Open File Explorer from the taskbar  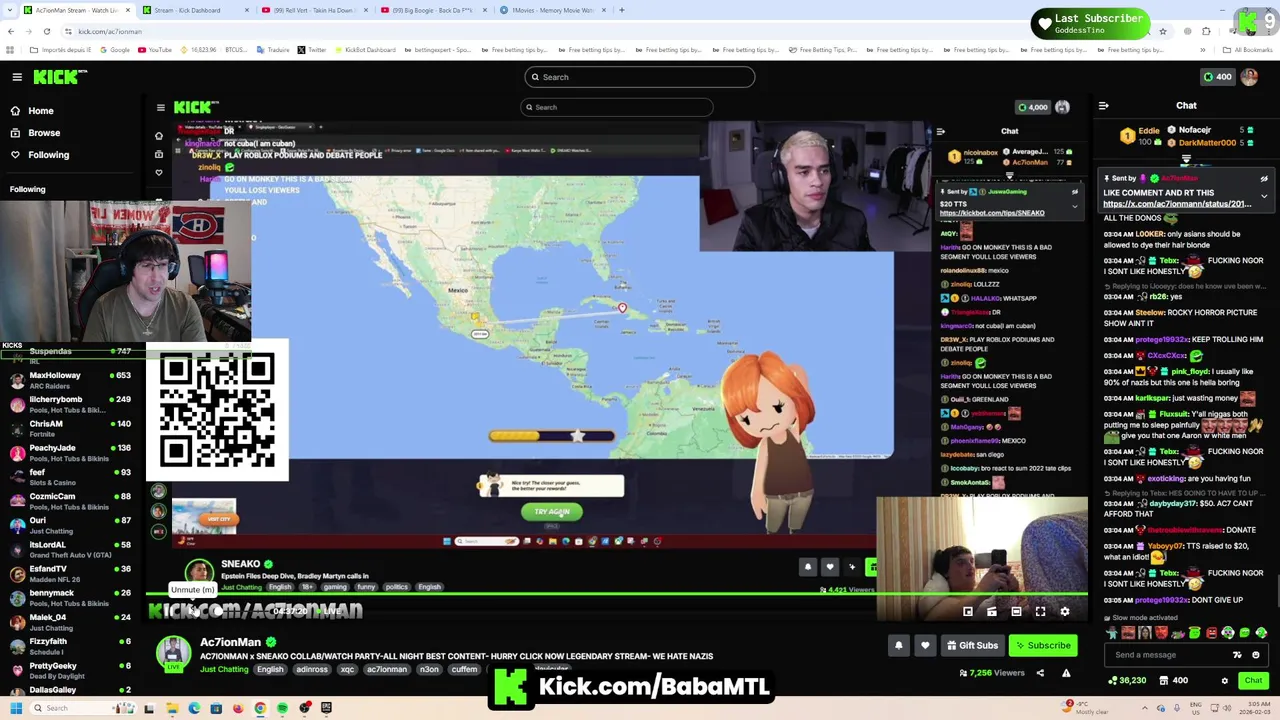tap(172, 708)
